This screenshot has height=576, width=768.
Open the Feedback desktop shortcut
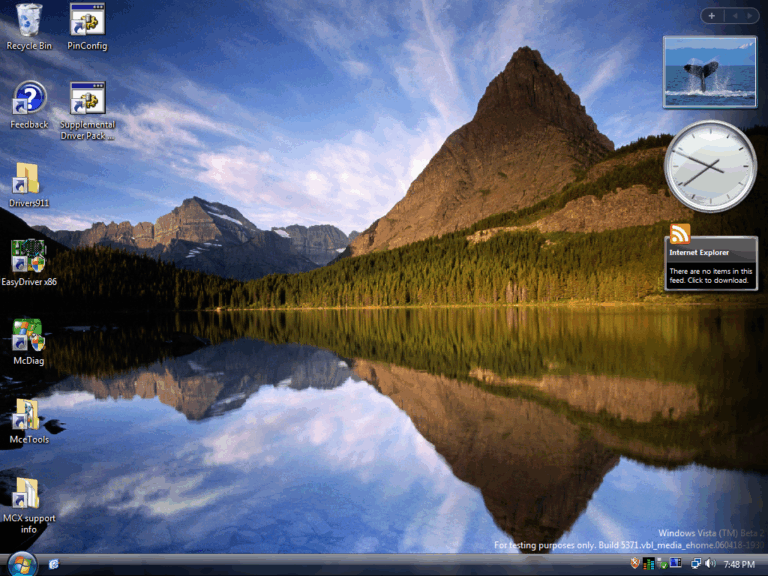29,99
